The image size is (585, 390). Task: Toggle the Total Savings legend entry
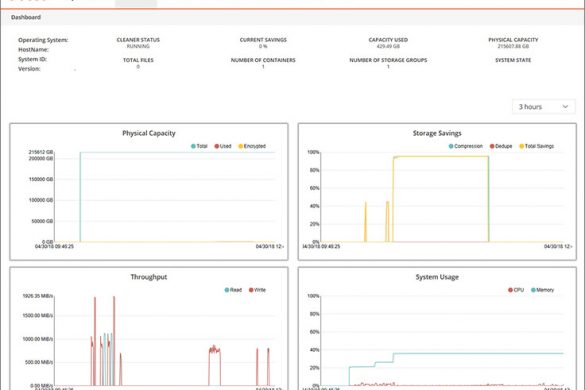[536, 146]
